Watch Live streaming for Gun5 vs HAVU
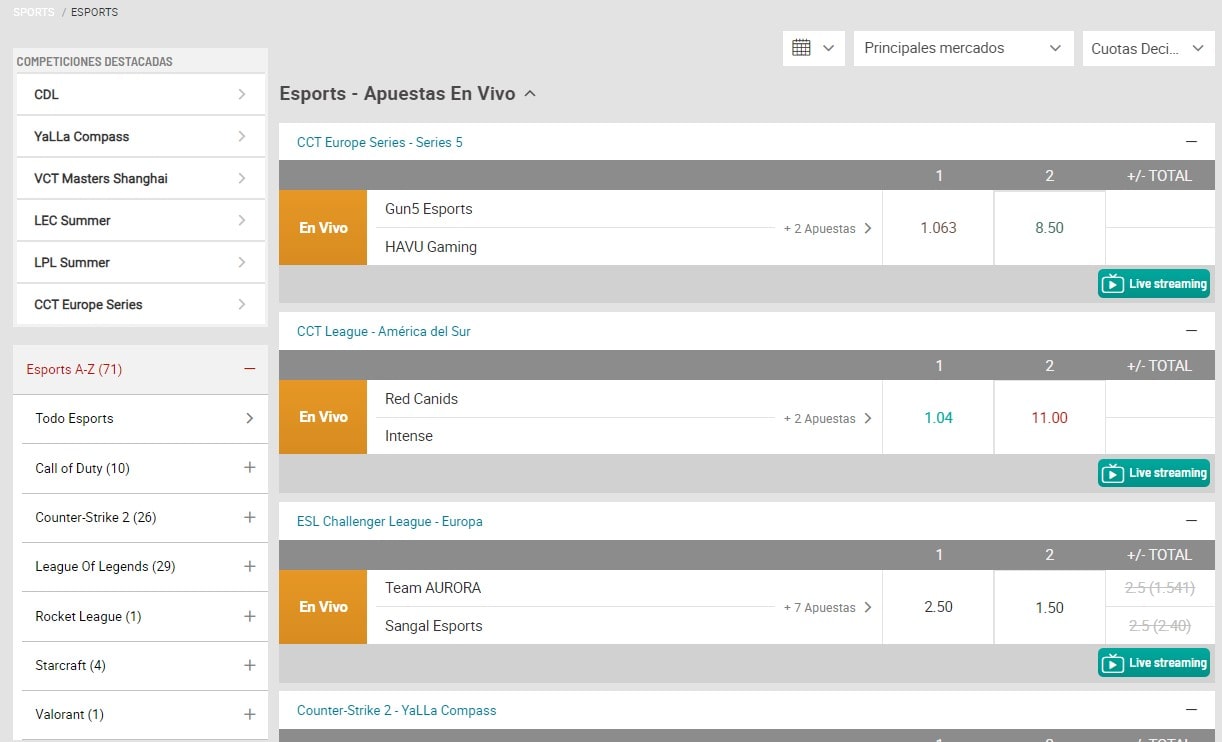The width and height of the screenshot is (1222, 742). pyautogui.click(x=1154, y=284)
